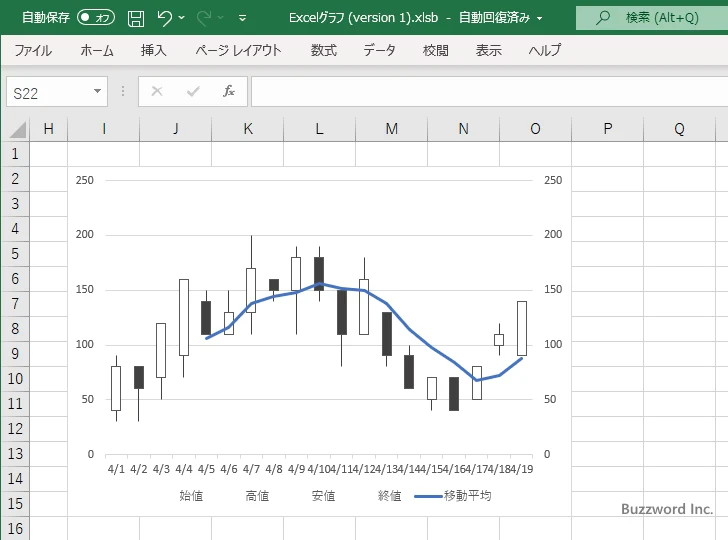Select row 1 header

[15, 154]
